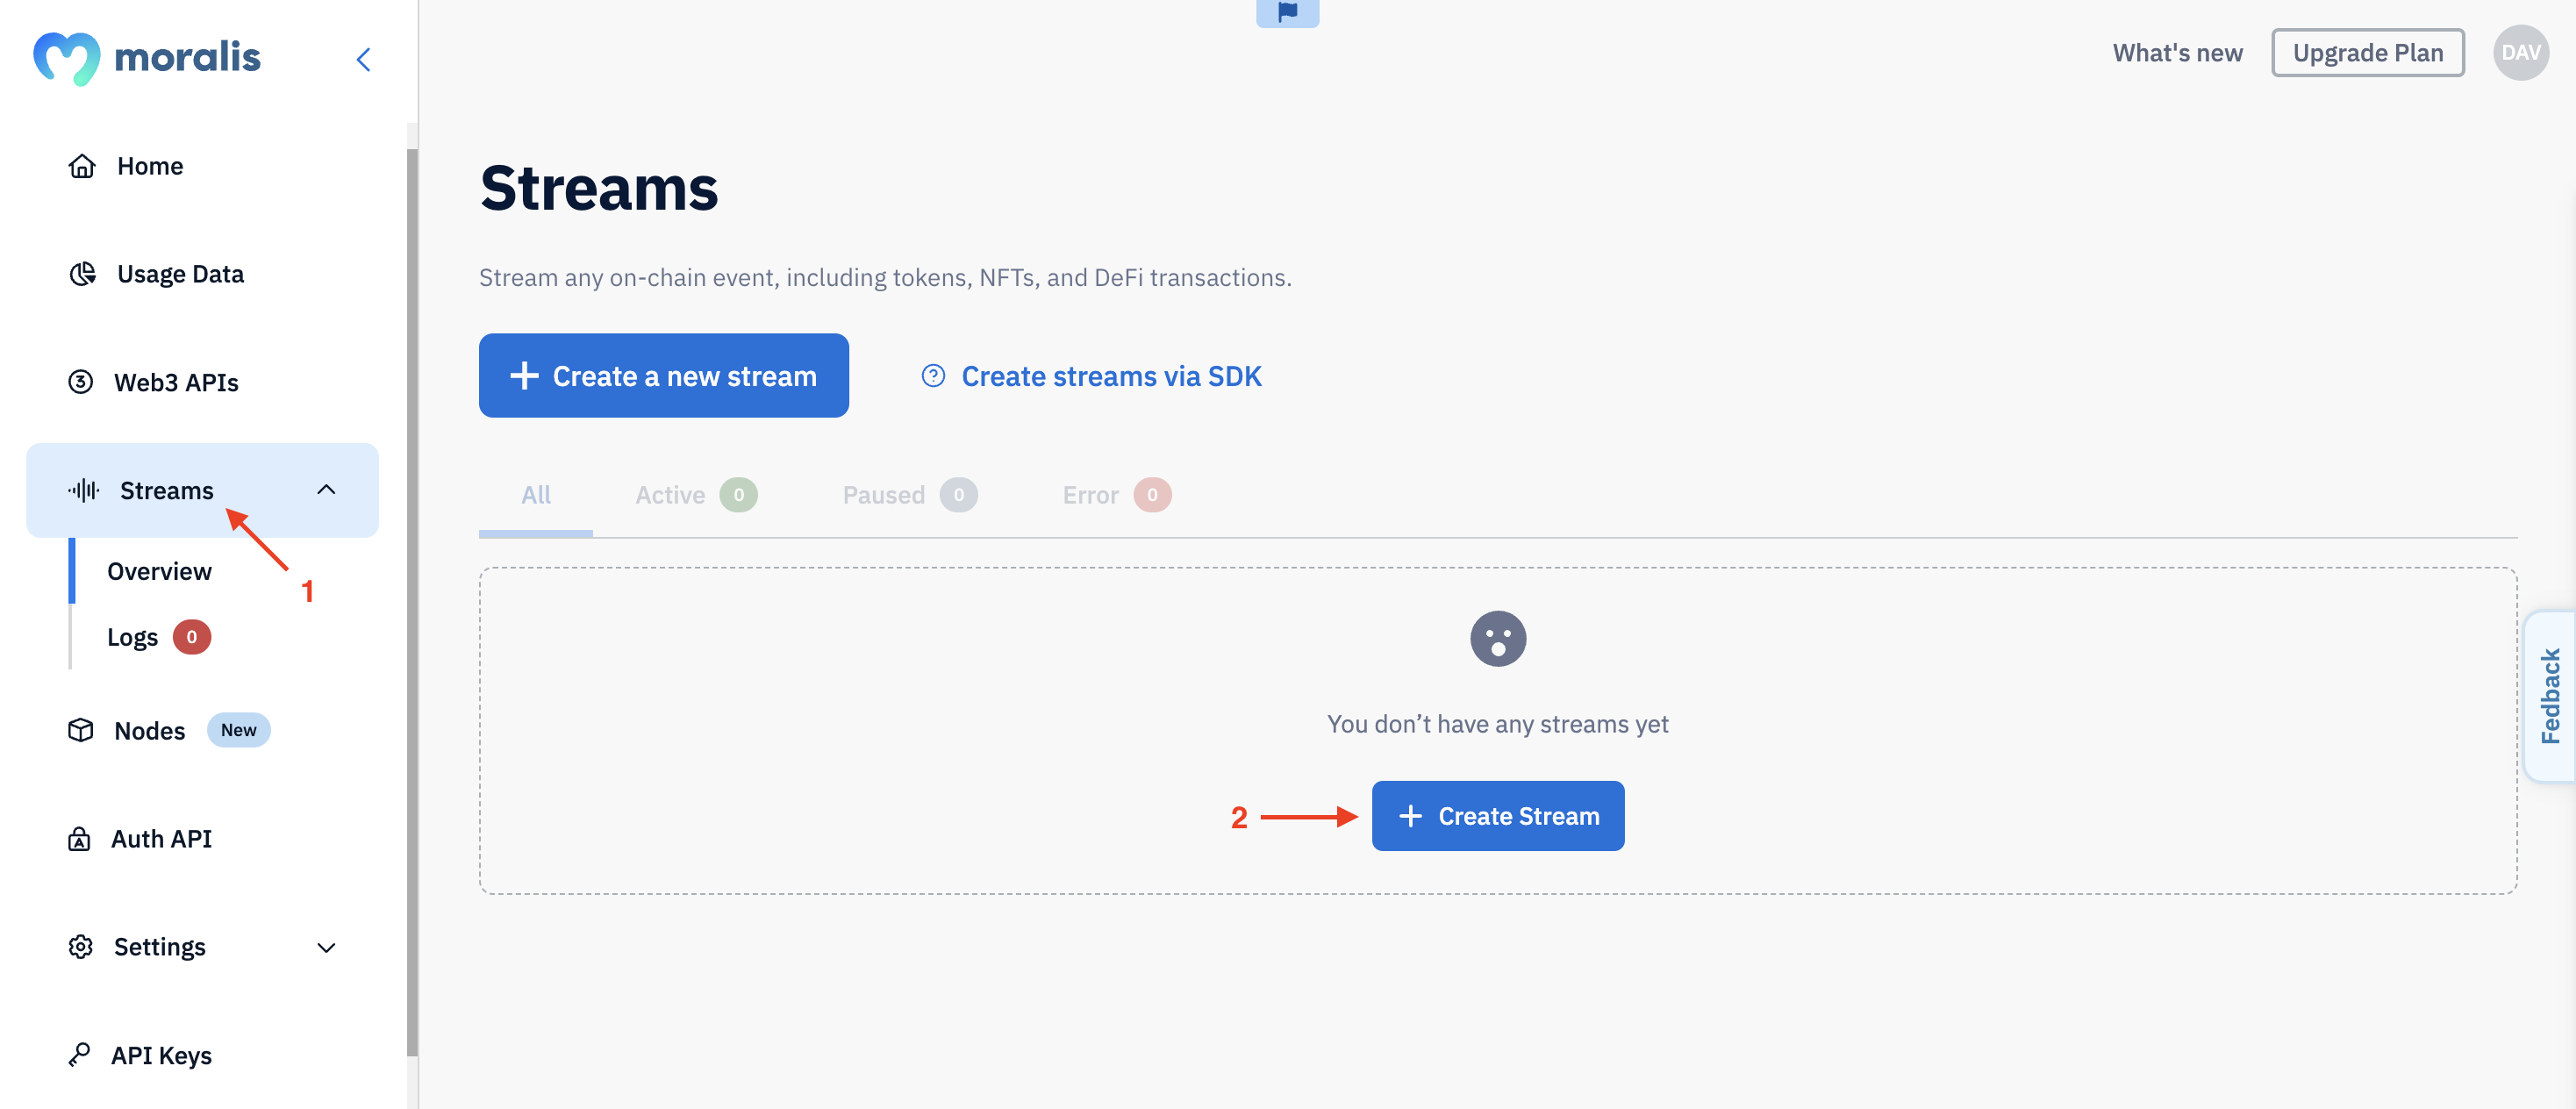Switch to the All streams tab
Screen dimensions: 2576x1109
click(536, 495)
